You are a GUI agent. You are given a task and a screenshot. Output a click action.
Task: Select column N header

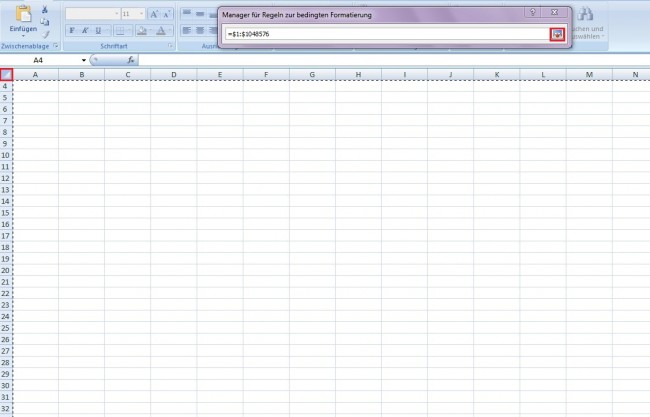coord(631,75)
